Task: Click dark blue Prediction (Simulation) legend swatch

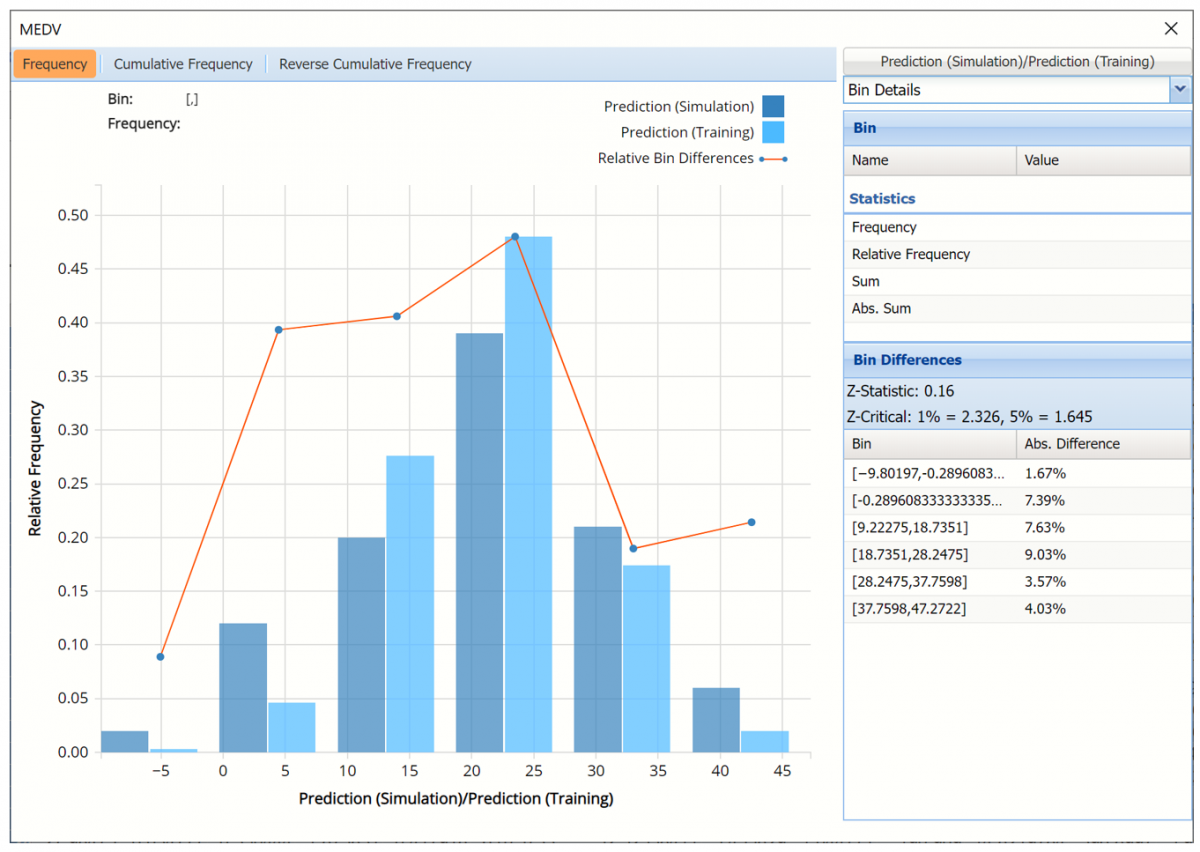Action: pos(772,107)
